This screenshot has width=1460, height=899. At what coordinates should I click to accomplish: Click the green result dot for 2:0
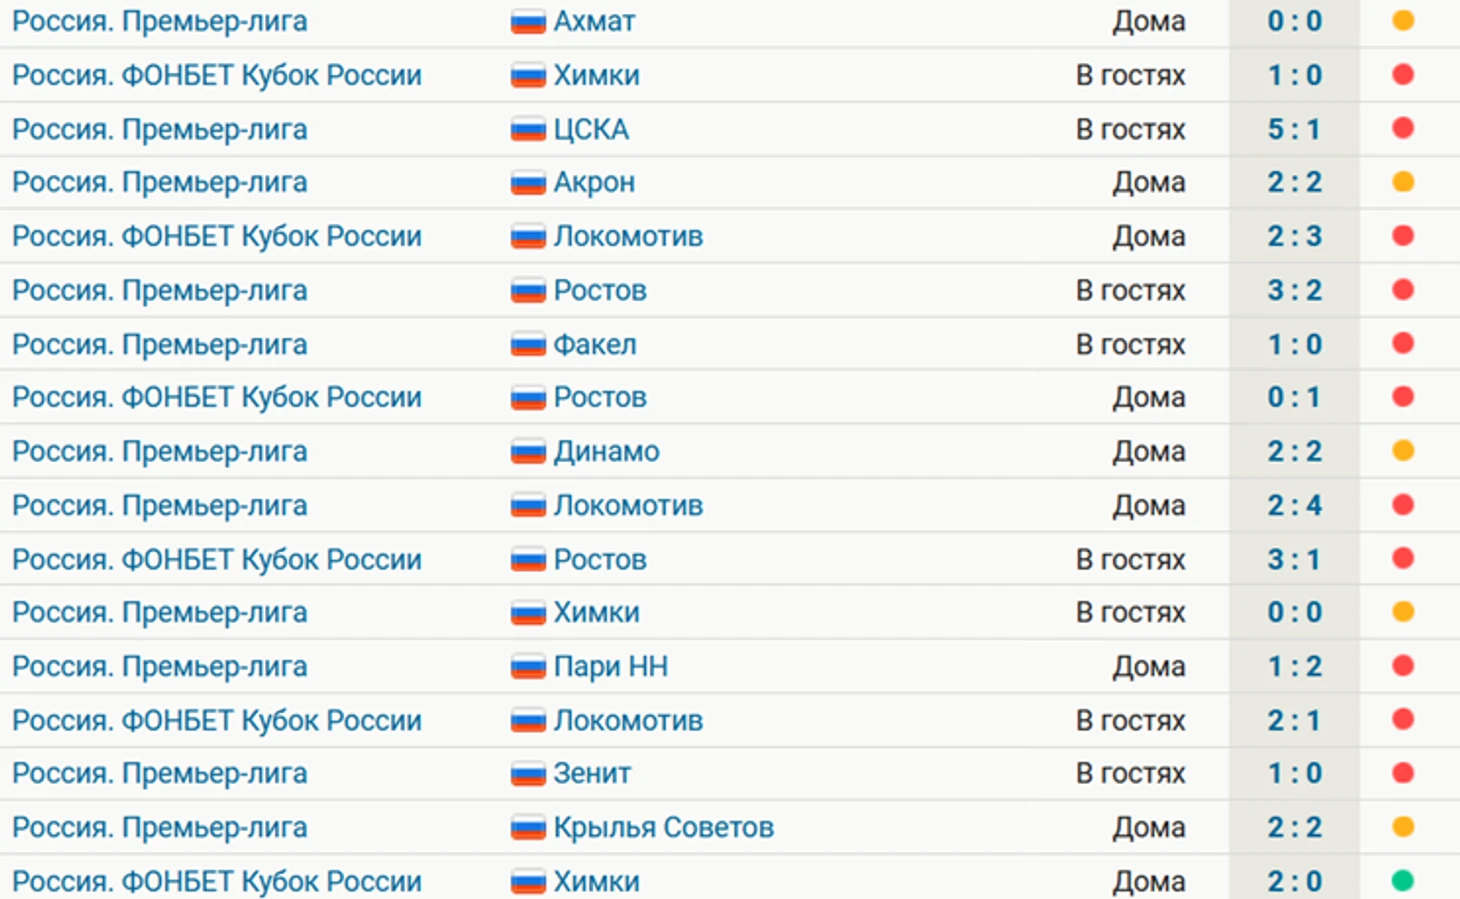(1403, 881)
